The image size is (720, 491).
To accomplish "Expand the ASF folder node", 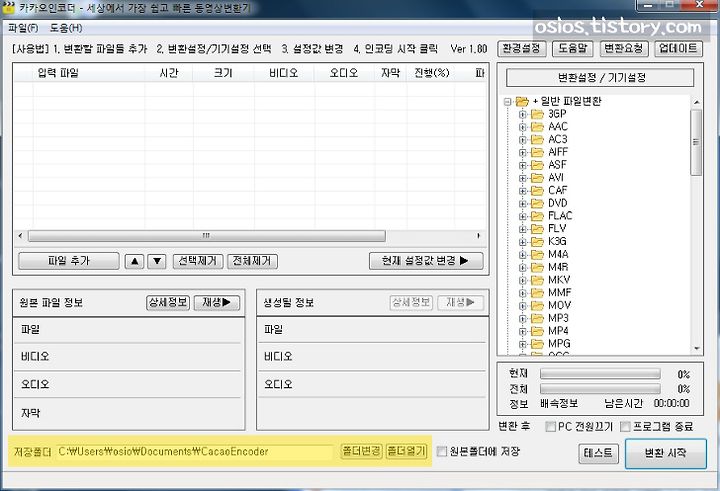I will point(523,165).
